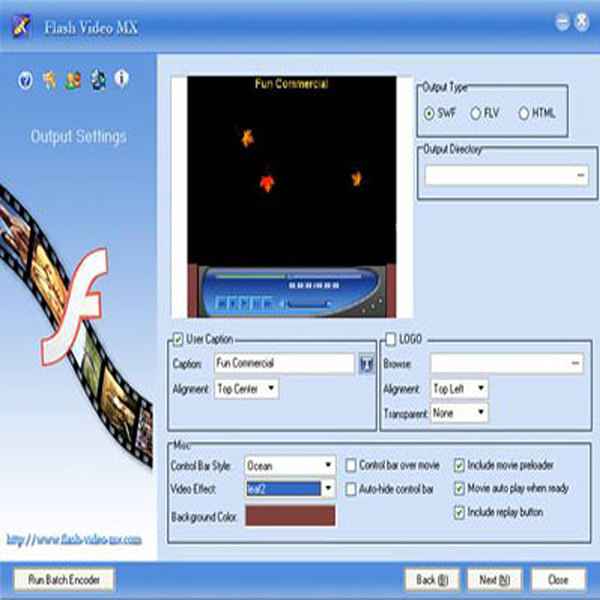Click the two-people users icon
Screen dimensions: 600x600
73,80
